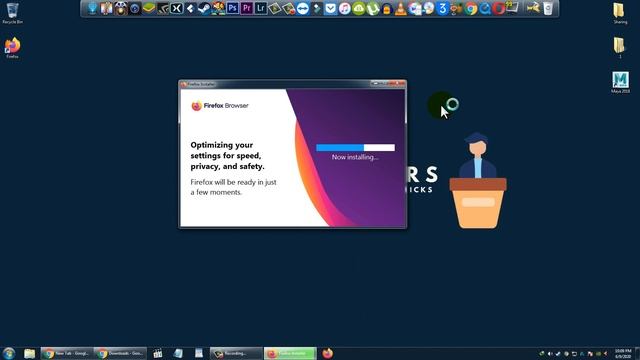
Task: Open the recycle bin icon in dock
Action: (x=548, y=8)
